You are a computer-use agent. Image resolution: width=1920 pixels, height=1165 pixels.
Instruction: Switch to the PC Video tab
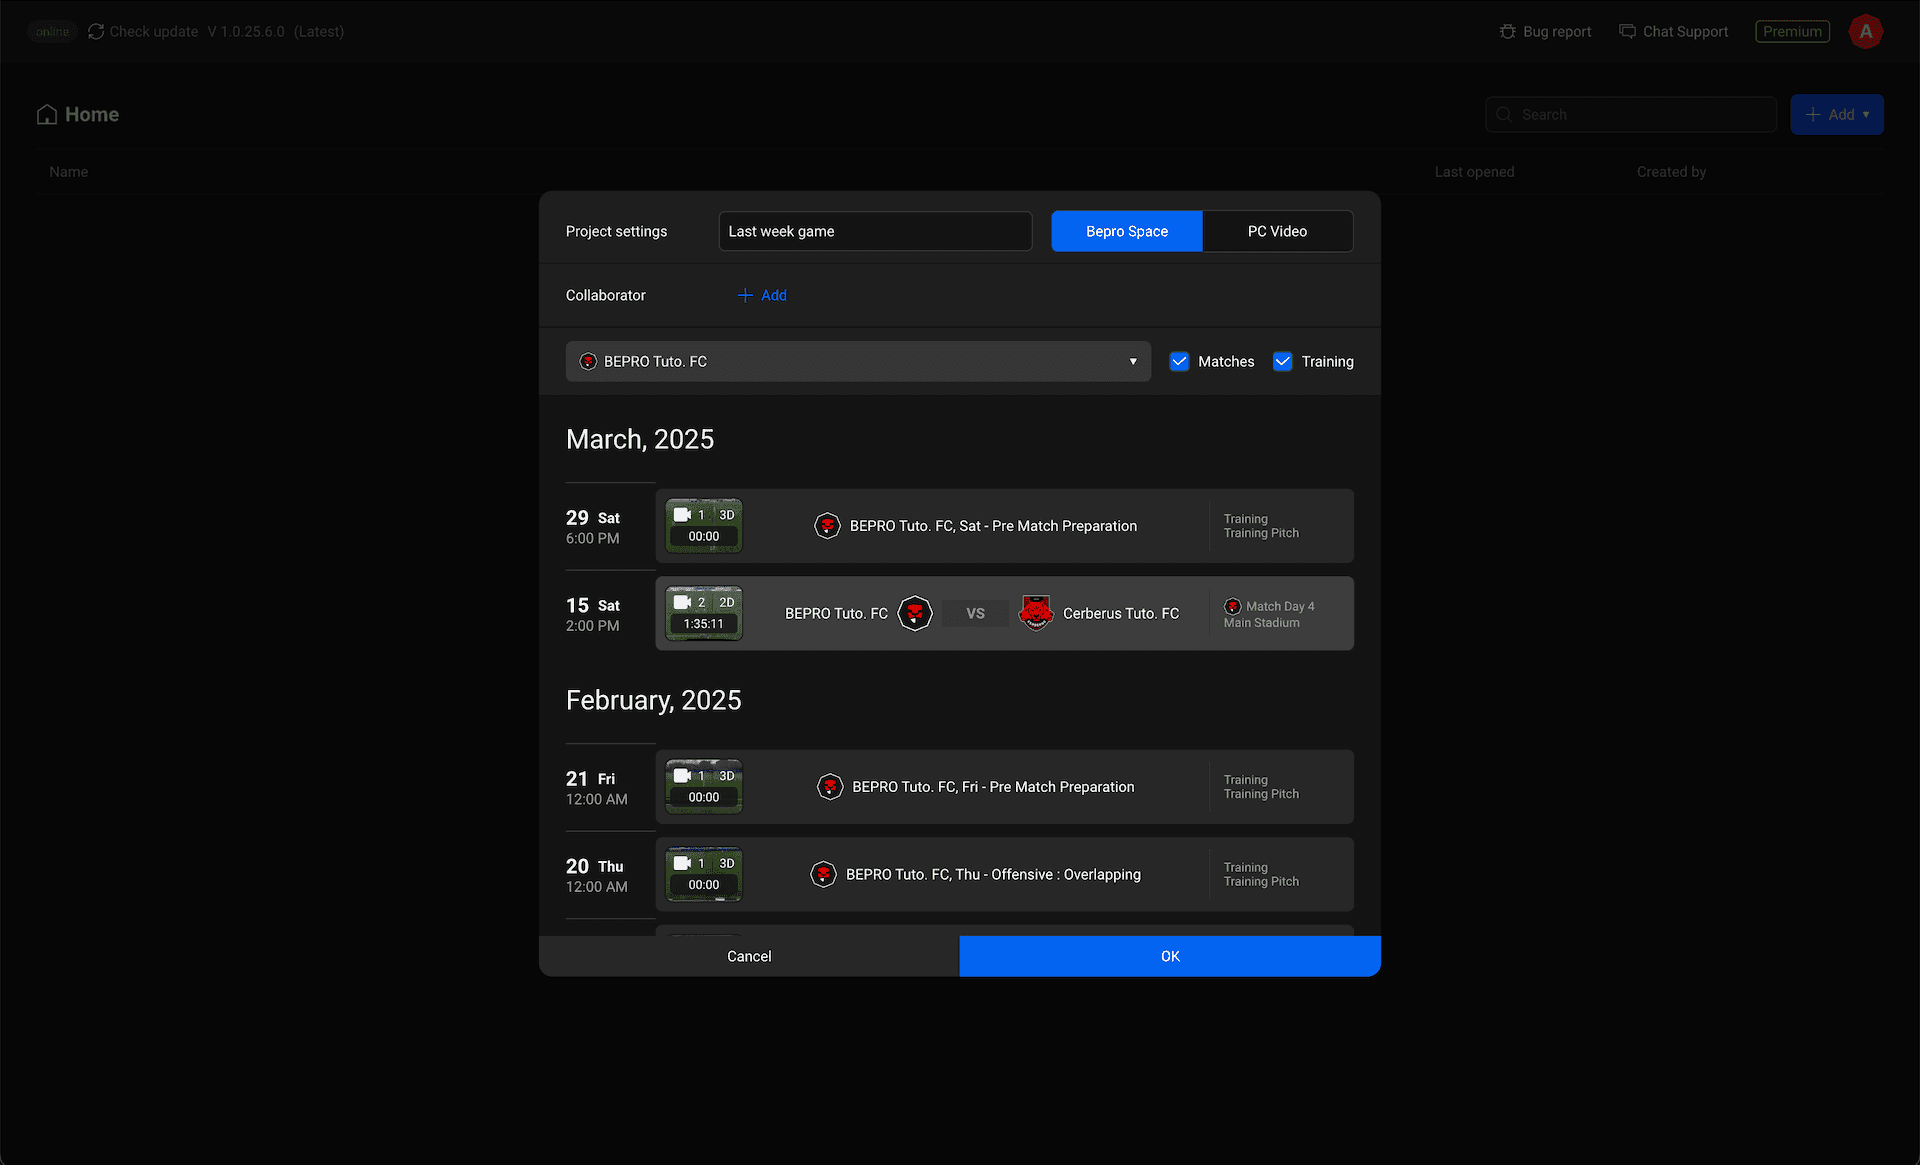click(1277, 231)
